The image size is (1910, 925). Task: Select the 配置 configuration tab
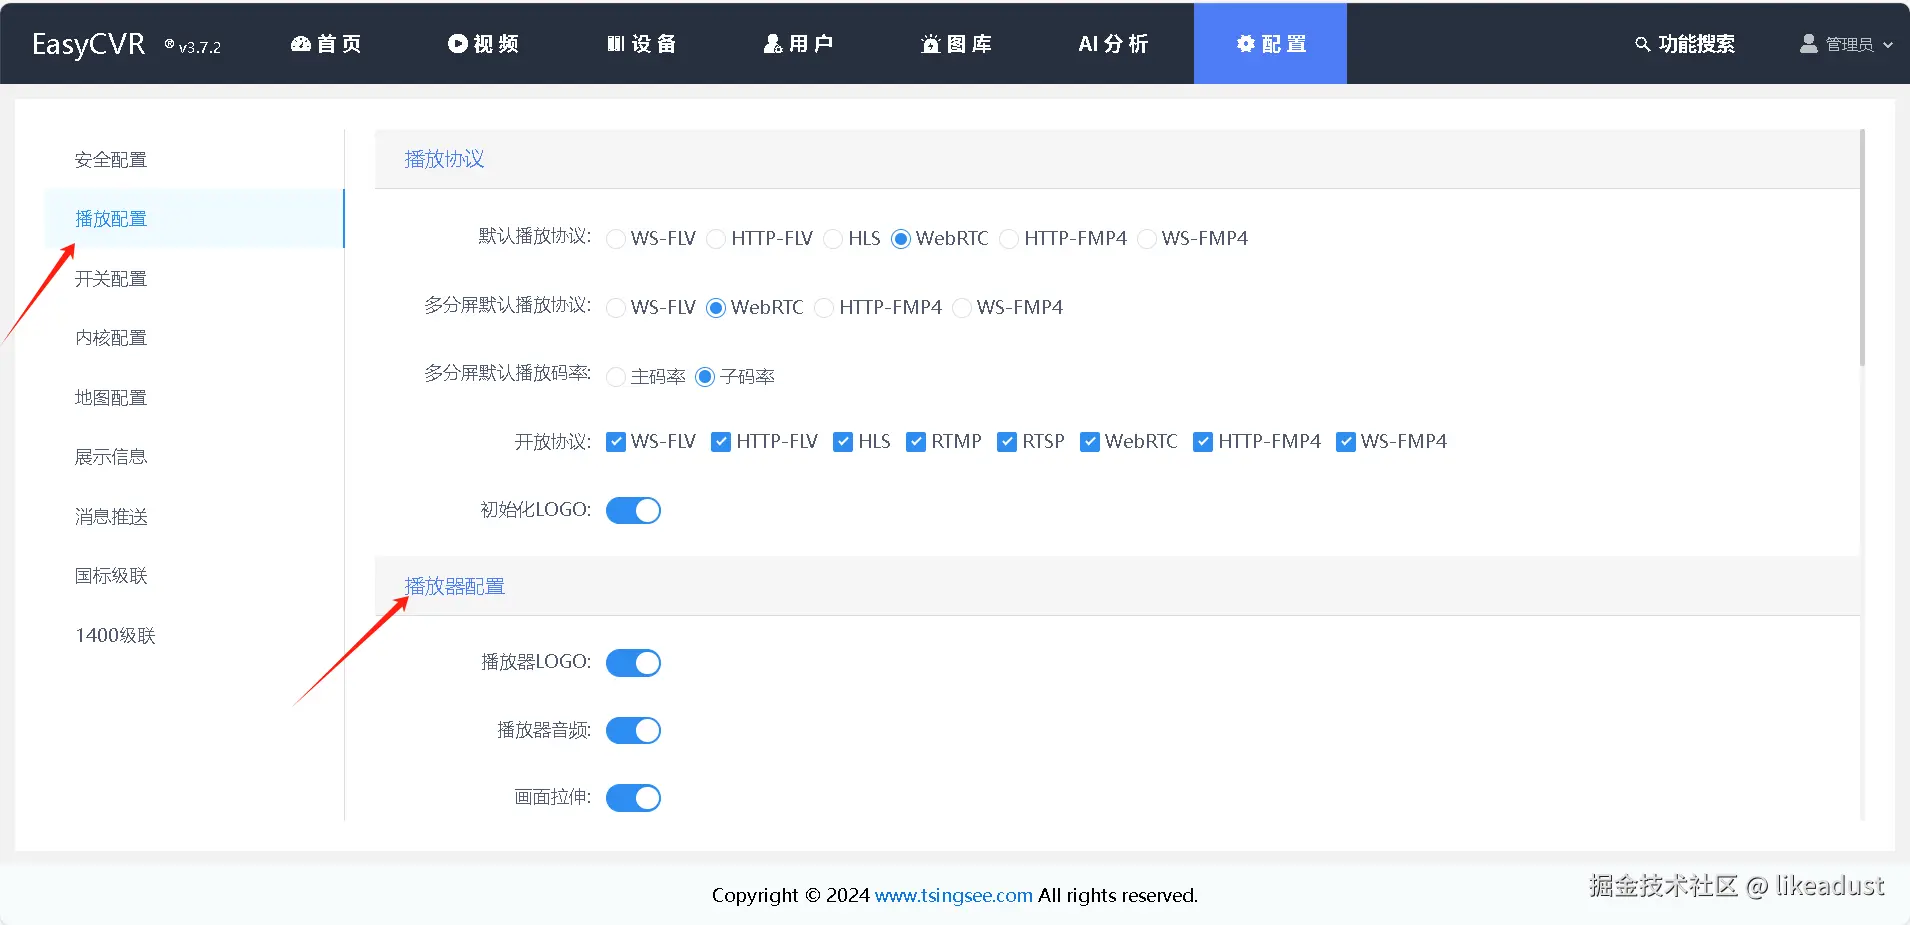(x=1270, y=44)
